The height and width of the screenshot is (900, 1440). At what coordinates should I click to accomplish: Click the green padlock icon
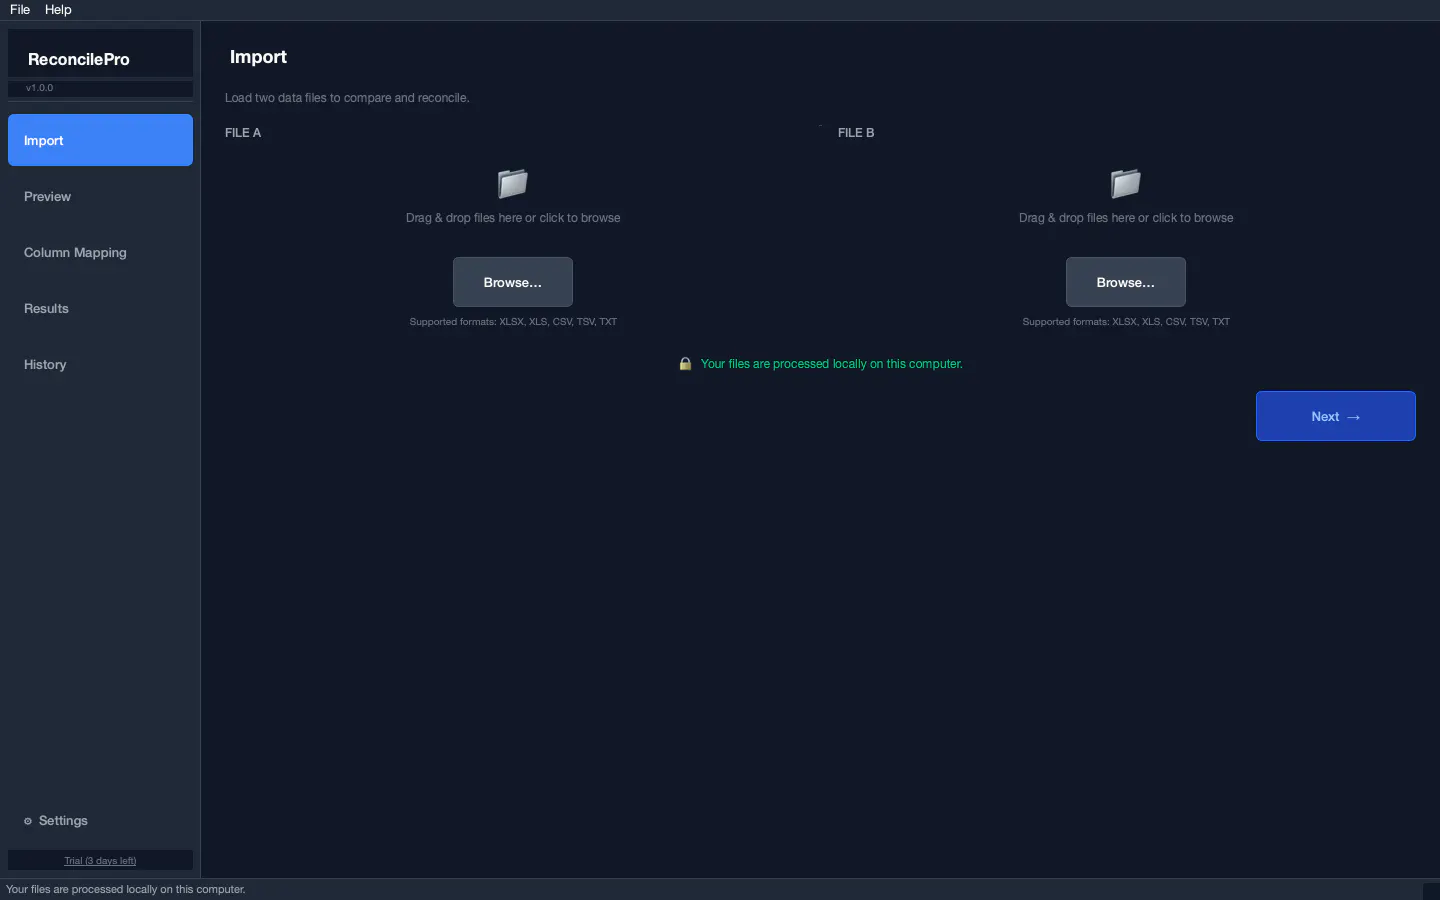coord(685,364)
